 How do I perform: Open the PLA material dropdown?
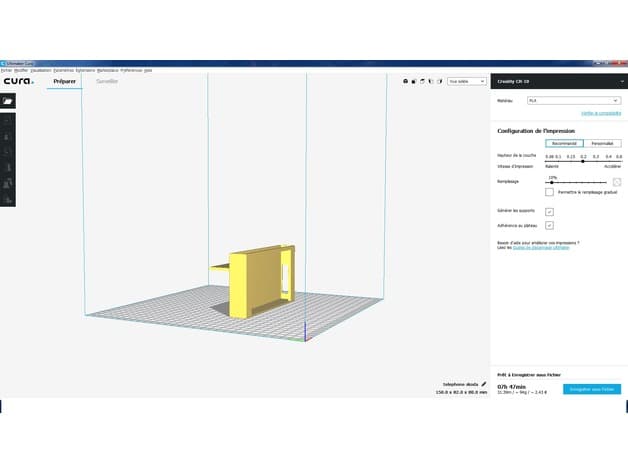[x=574, y=101]
